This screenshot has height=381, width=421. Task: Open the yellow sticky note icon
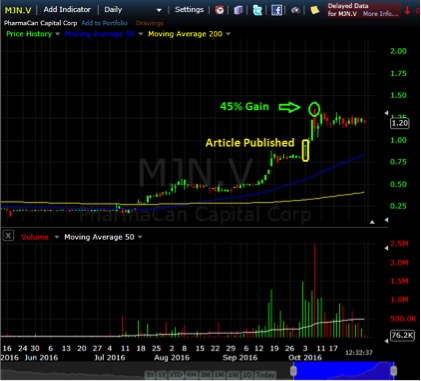(314, 10)
